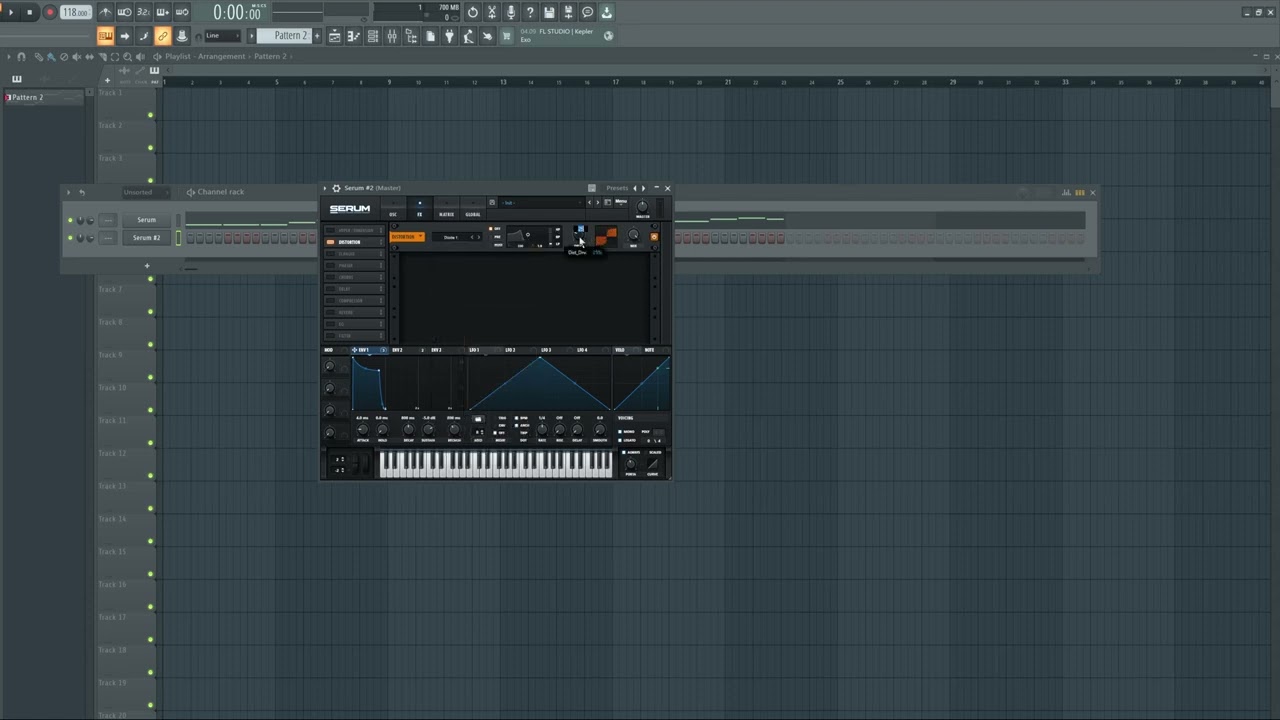Click the Stop button in transport
This screenshot has width=1280, height=720.
click(30, 12)
